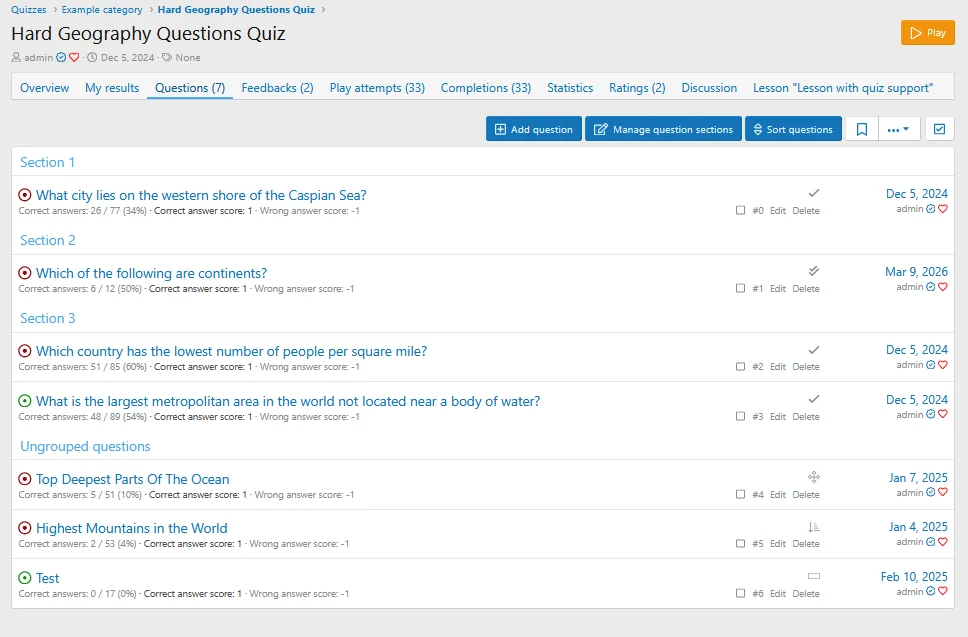This screenshot has height=637, width=968.
Task: Click the text-input type icon on Test row
Action: coord(814,576)
